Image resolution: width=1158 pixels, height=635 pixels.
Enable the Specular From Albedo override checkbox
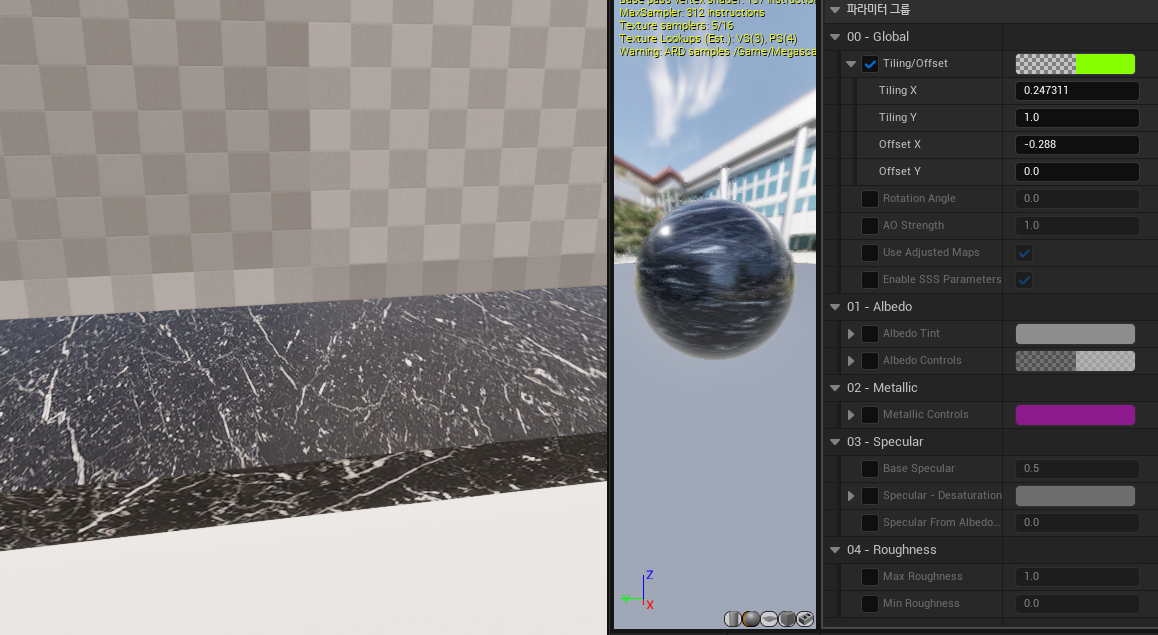pos(870,523)
